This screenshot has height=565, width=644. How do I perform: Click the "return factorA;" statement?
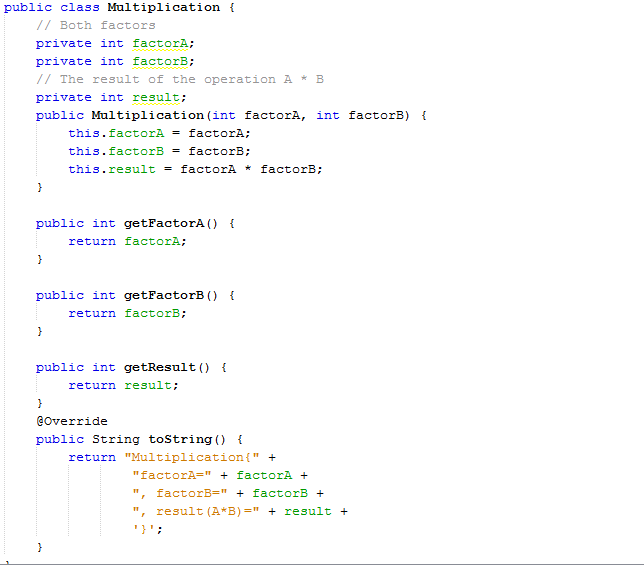(127, 241)
